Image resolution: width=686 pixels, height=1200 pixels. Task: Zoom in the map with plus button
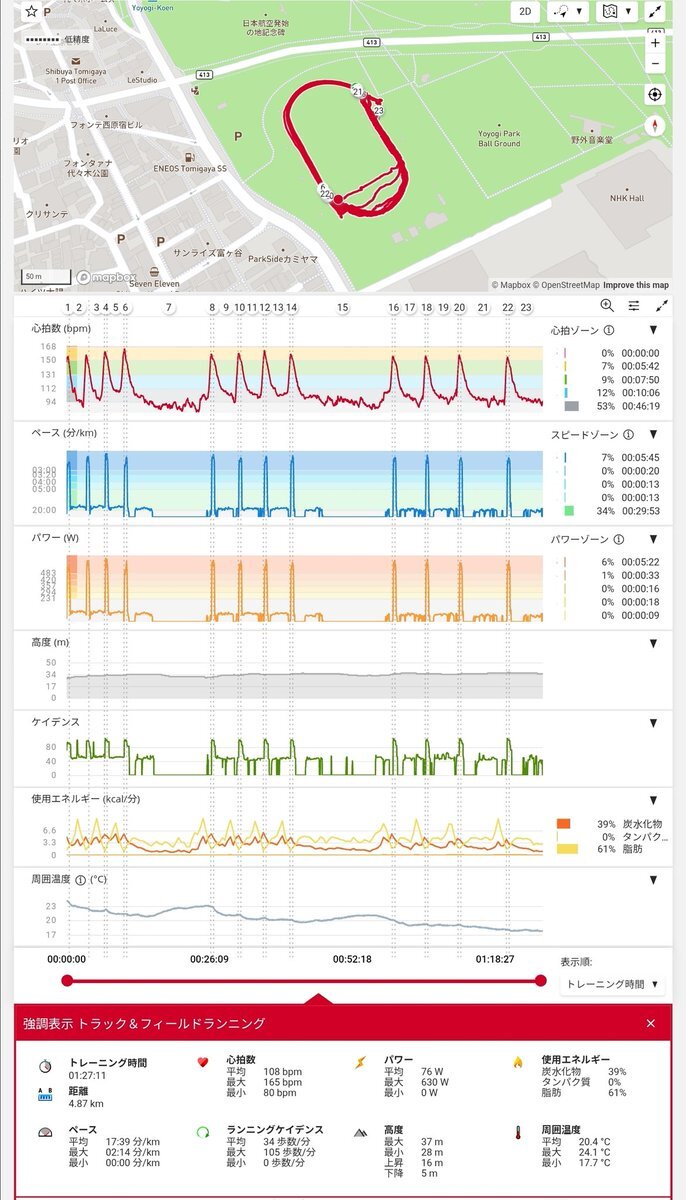655,43
